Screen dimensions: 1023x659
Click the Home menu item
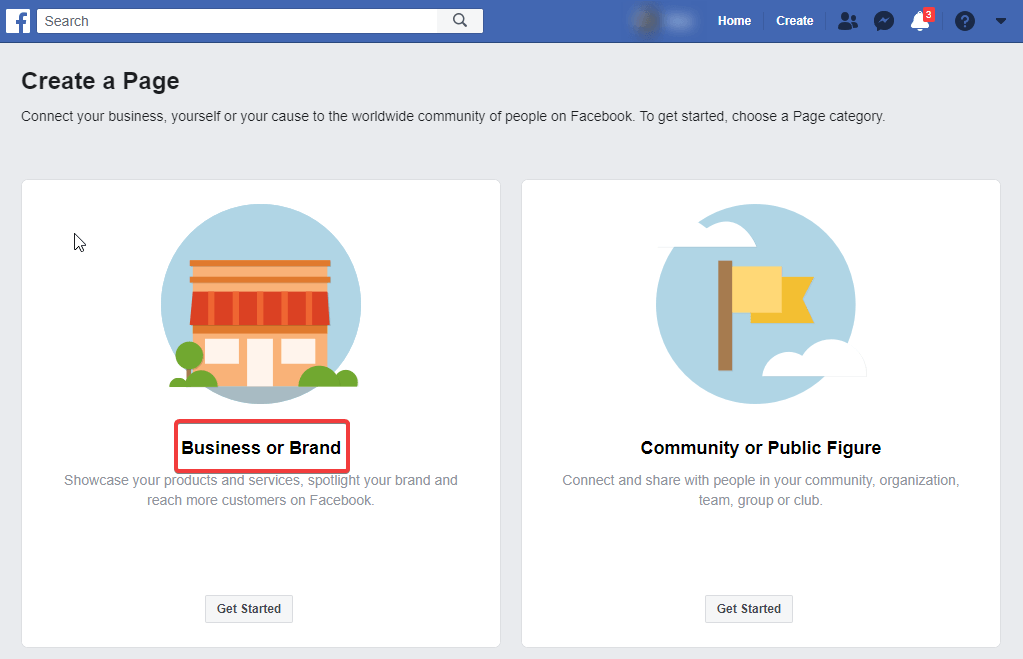pyautogui.click(x=734, y=20)
